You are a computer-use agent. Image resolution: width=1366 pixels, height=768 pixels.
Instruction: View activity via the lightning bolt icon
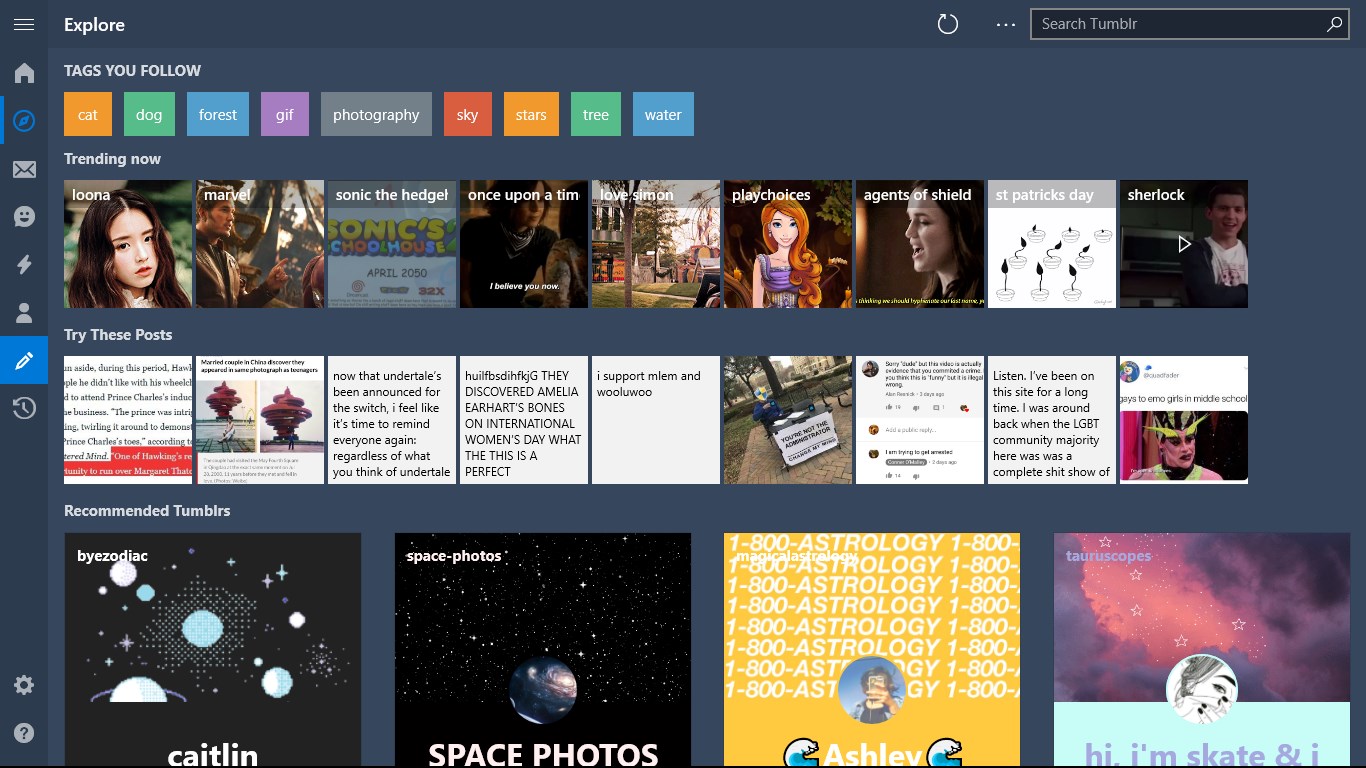24,264
